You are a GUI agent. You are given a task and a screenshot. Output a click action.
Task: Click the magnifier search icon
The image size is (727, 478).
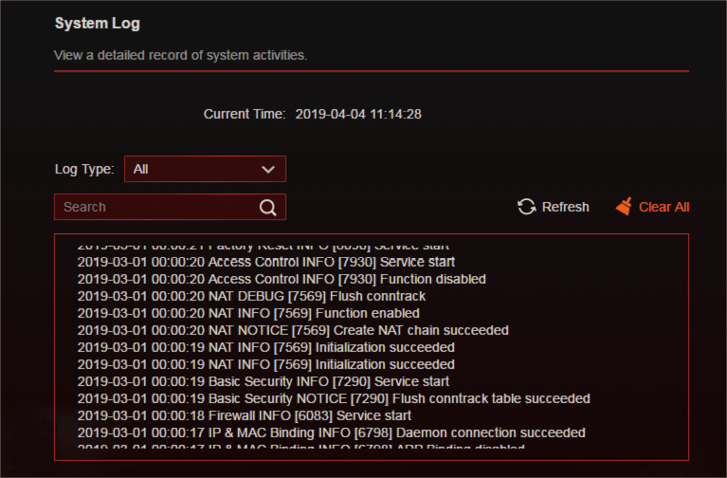[268, 207]
